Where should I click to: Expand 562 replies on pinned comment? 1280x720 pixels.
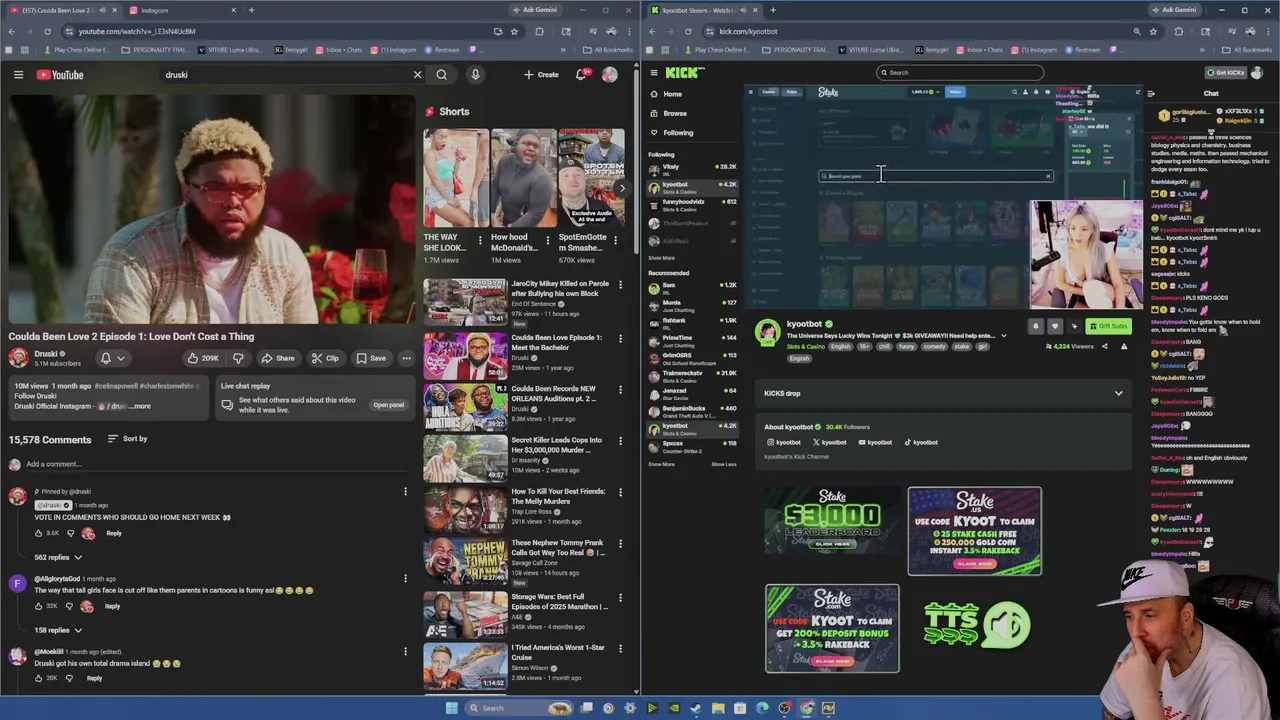(58, 557)
